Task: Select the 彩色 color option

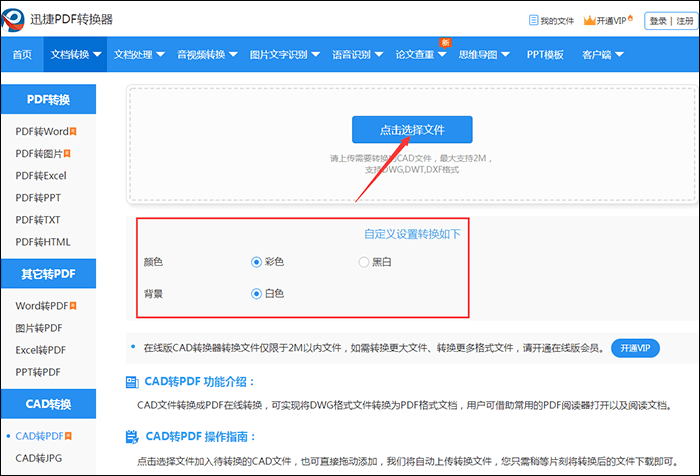Action: click(256, 262)
